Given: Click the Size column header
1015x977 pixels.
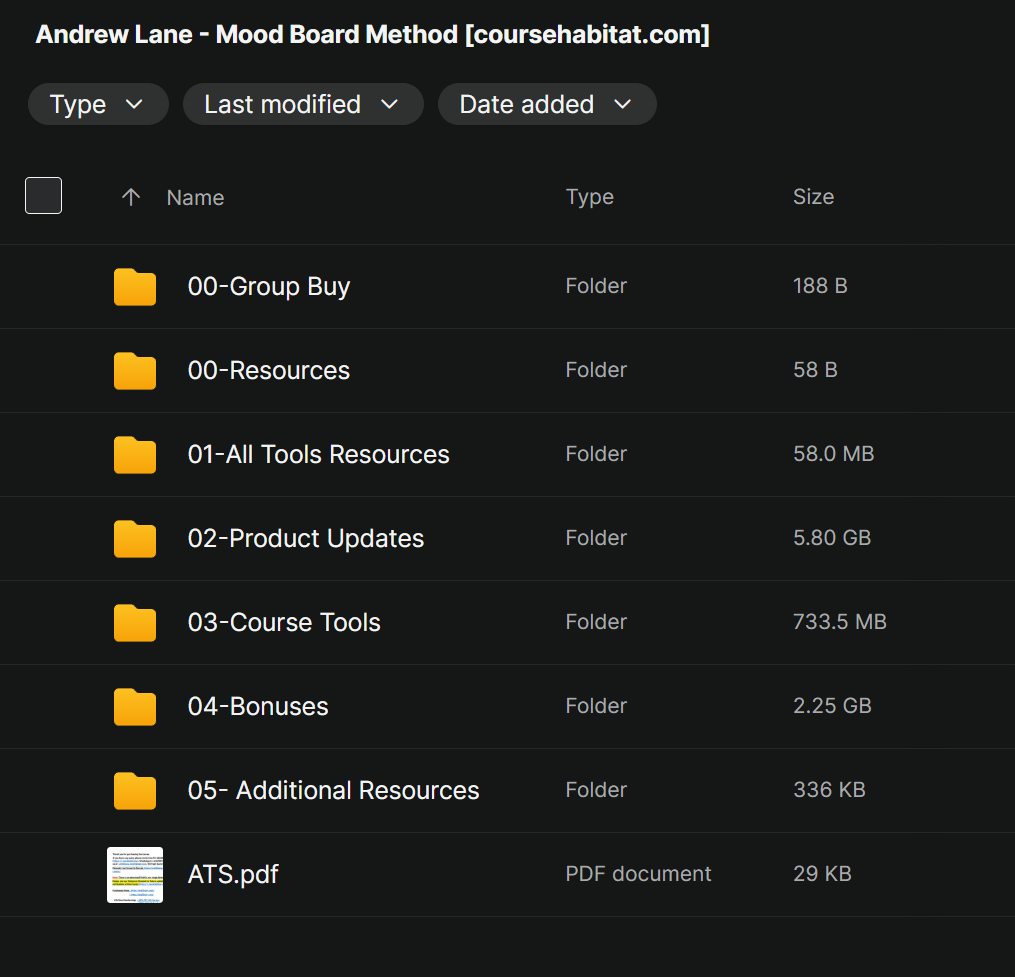Looking at the screenshot, I should [813, 197].
